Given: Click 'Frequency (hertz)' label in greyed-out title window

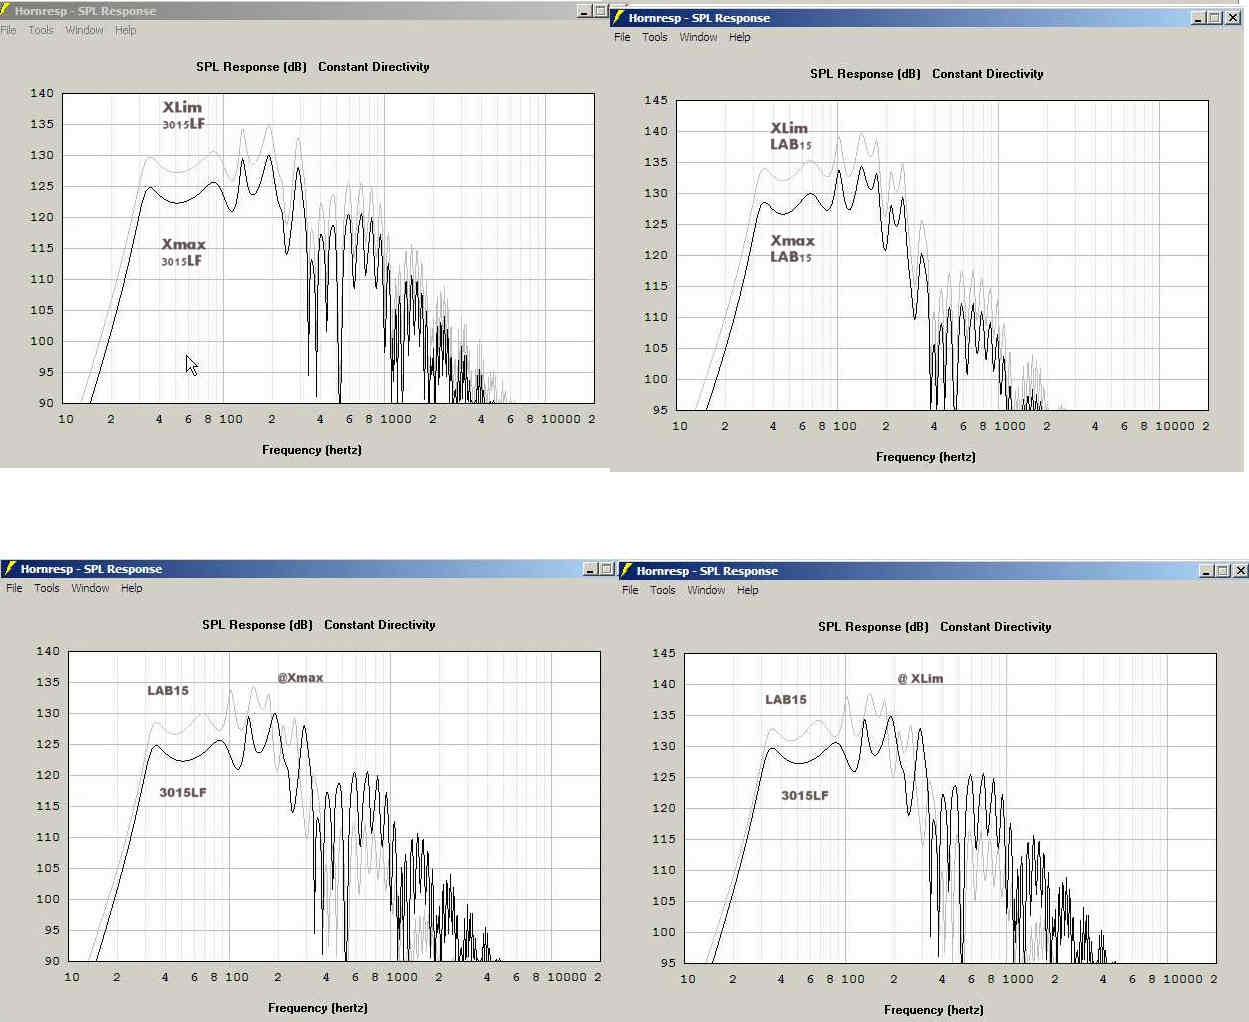Looking at the screenshot, I should pyautogui.click(x=312, y=449).
